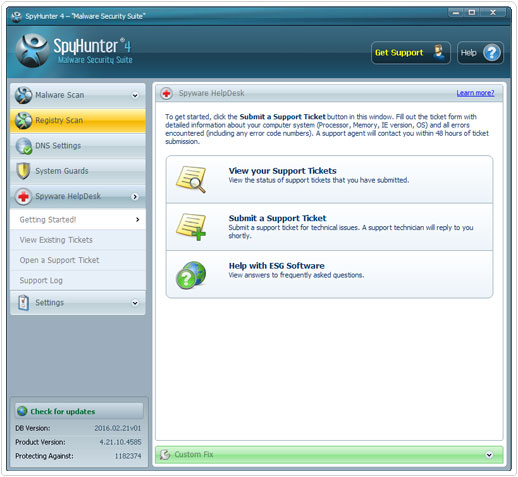518x477 pixels.
Task: Click the Product Version value 4.21.10.4585
Action: [x=120, y=442]
